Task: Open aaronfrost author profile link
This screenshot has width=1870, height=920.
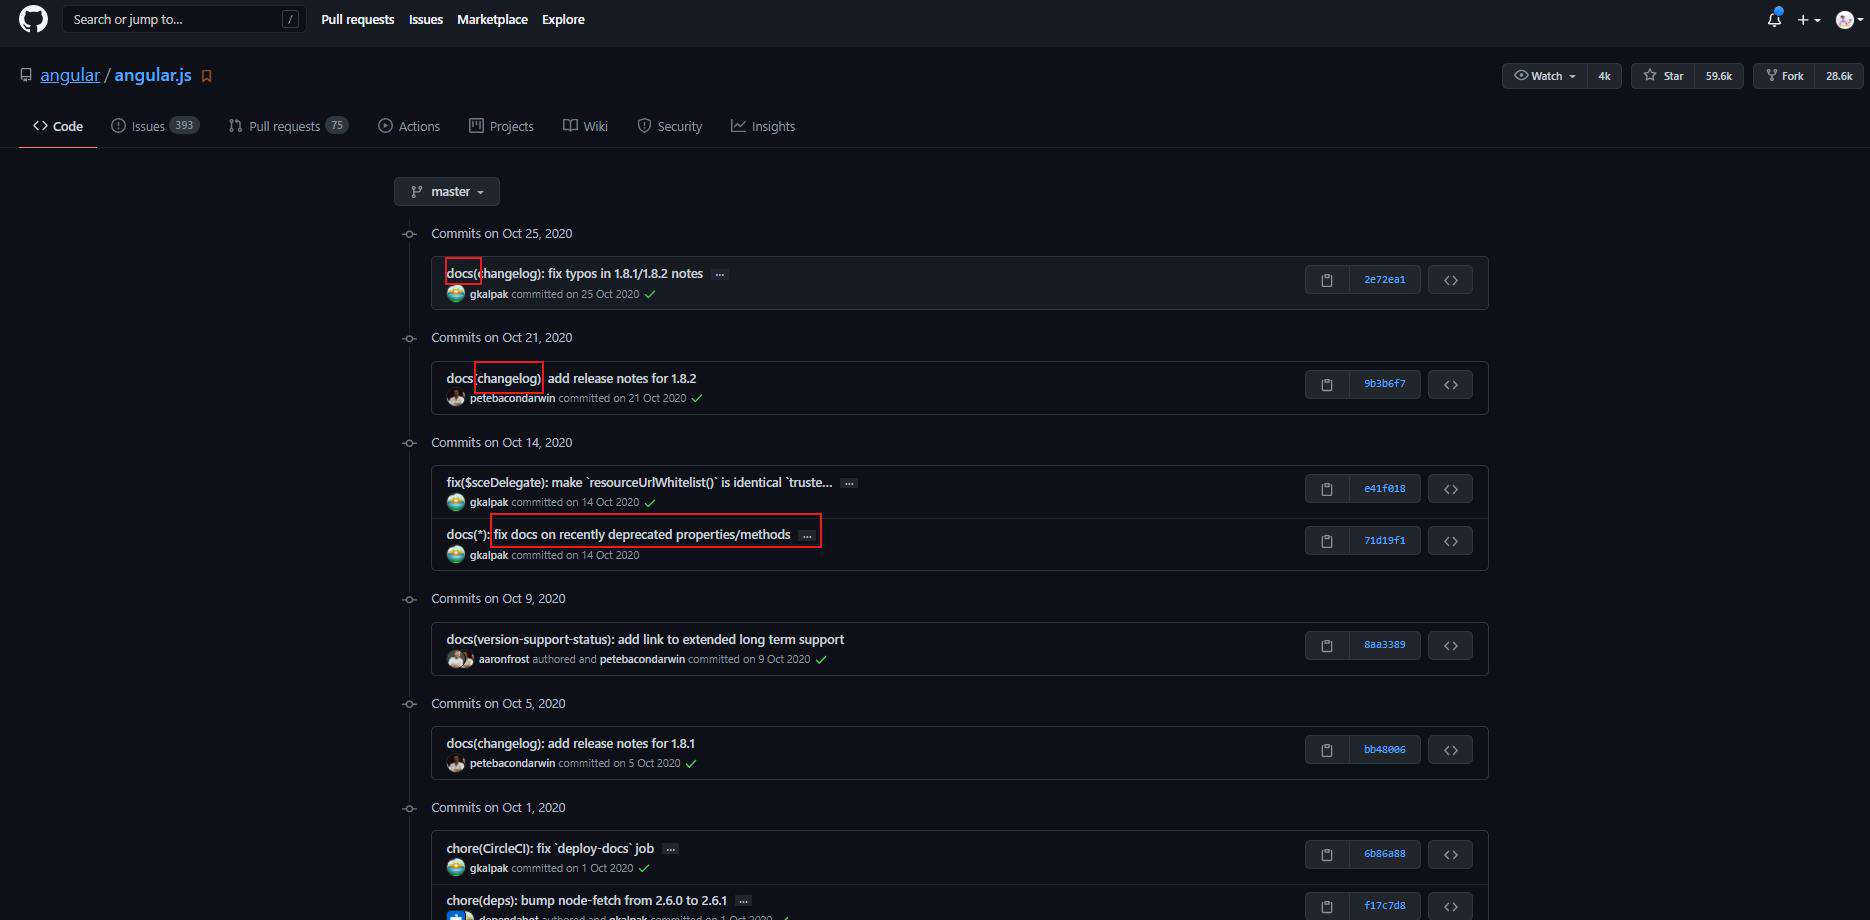Action: coord(504,659)
